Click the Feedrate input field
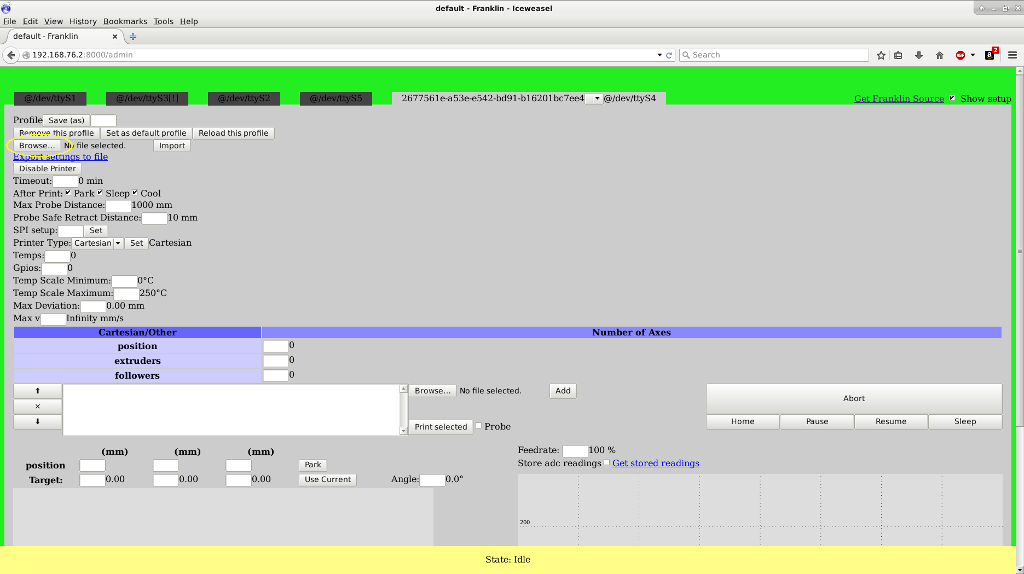This screenshot has height=574, width=1024. pos(575,451)
